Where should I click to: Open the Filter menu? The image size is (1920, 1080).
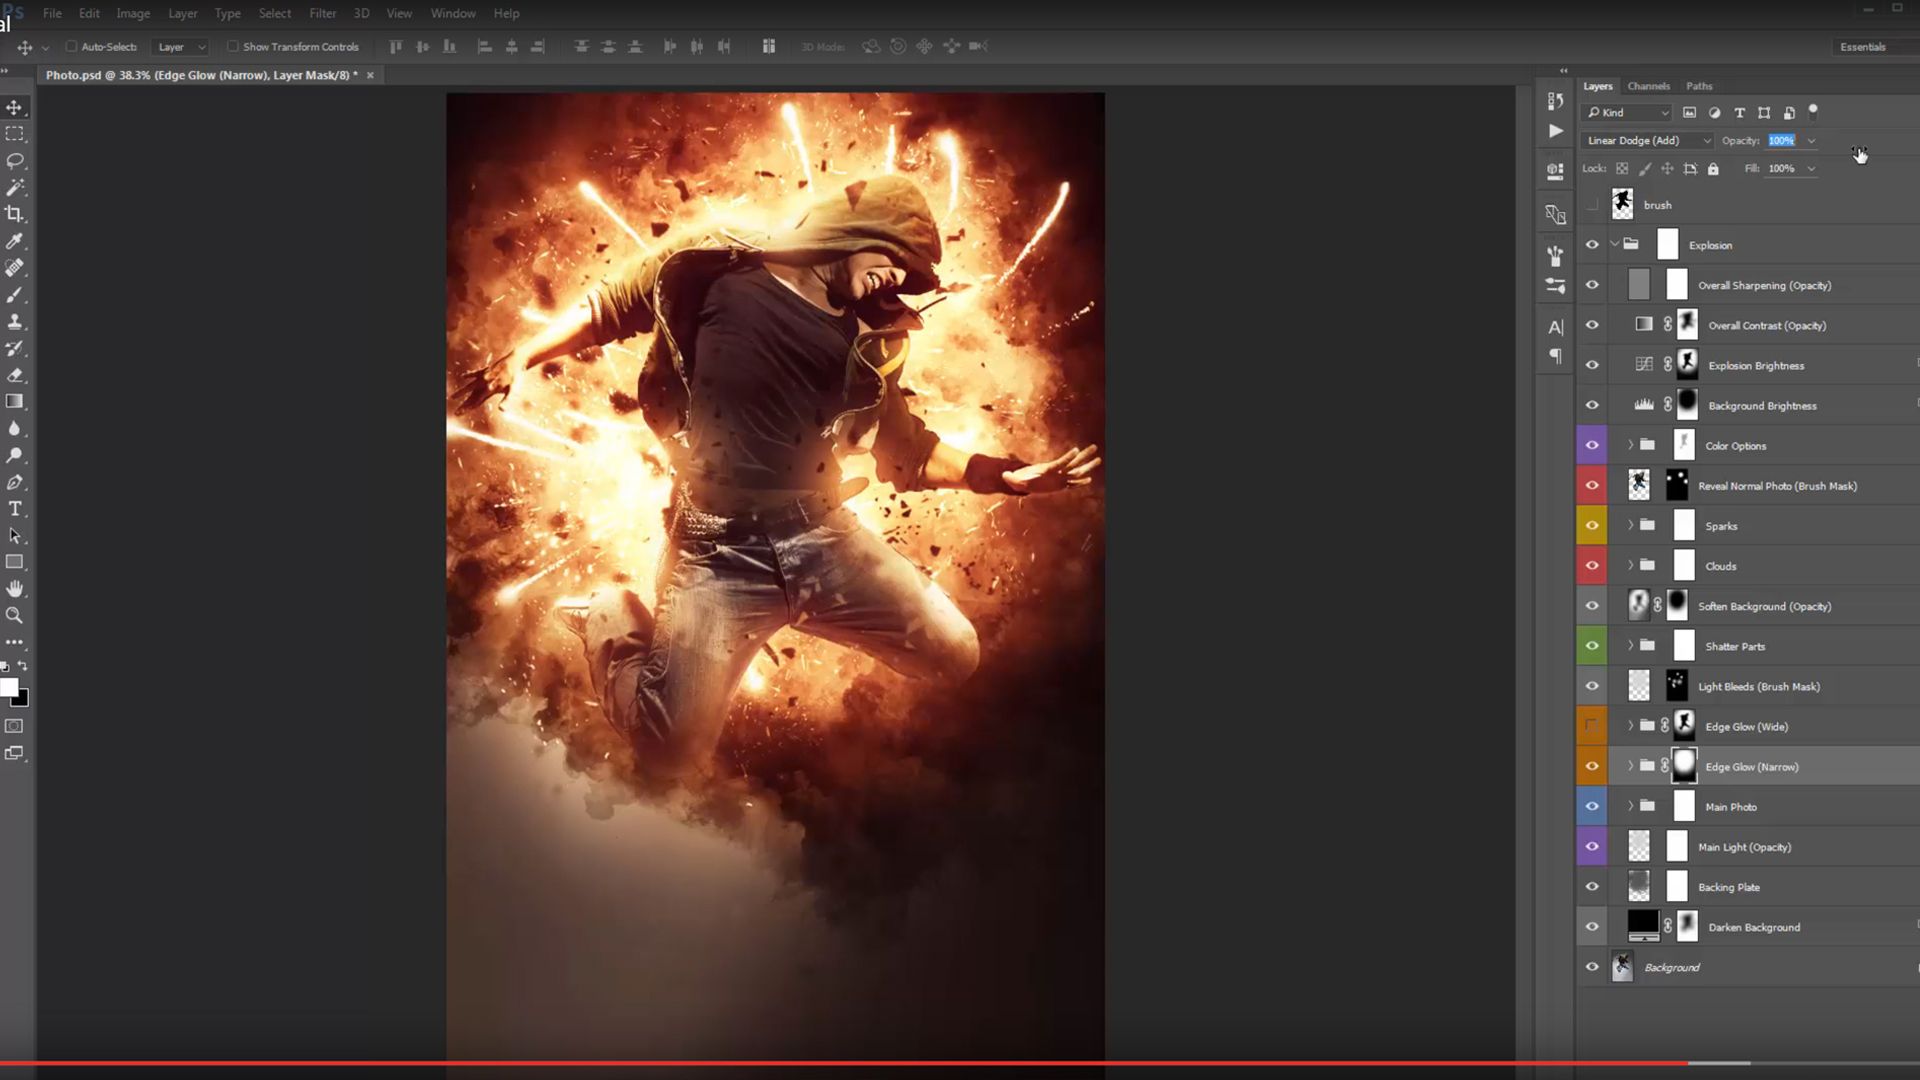click(322, 13)
